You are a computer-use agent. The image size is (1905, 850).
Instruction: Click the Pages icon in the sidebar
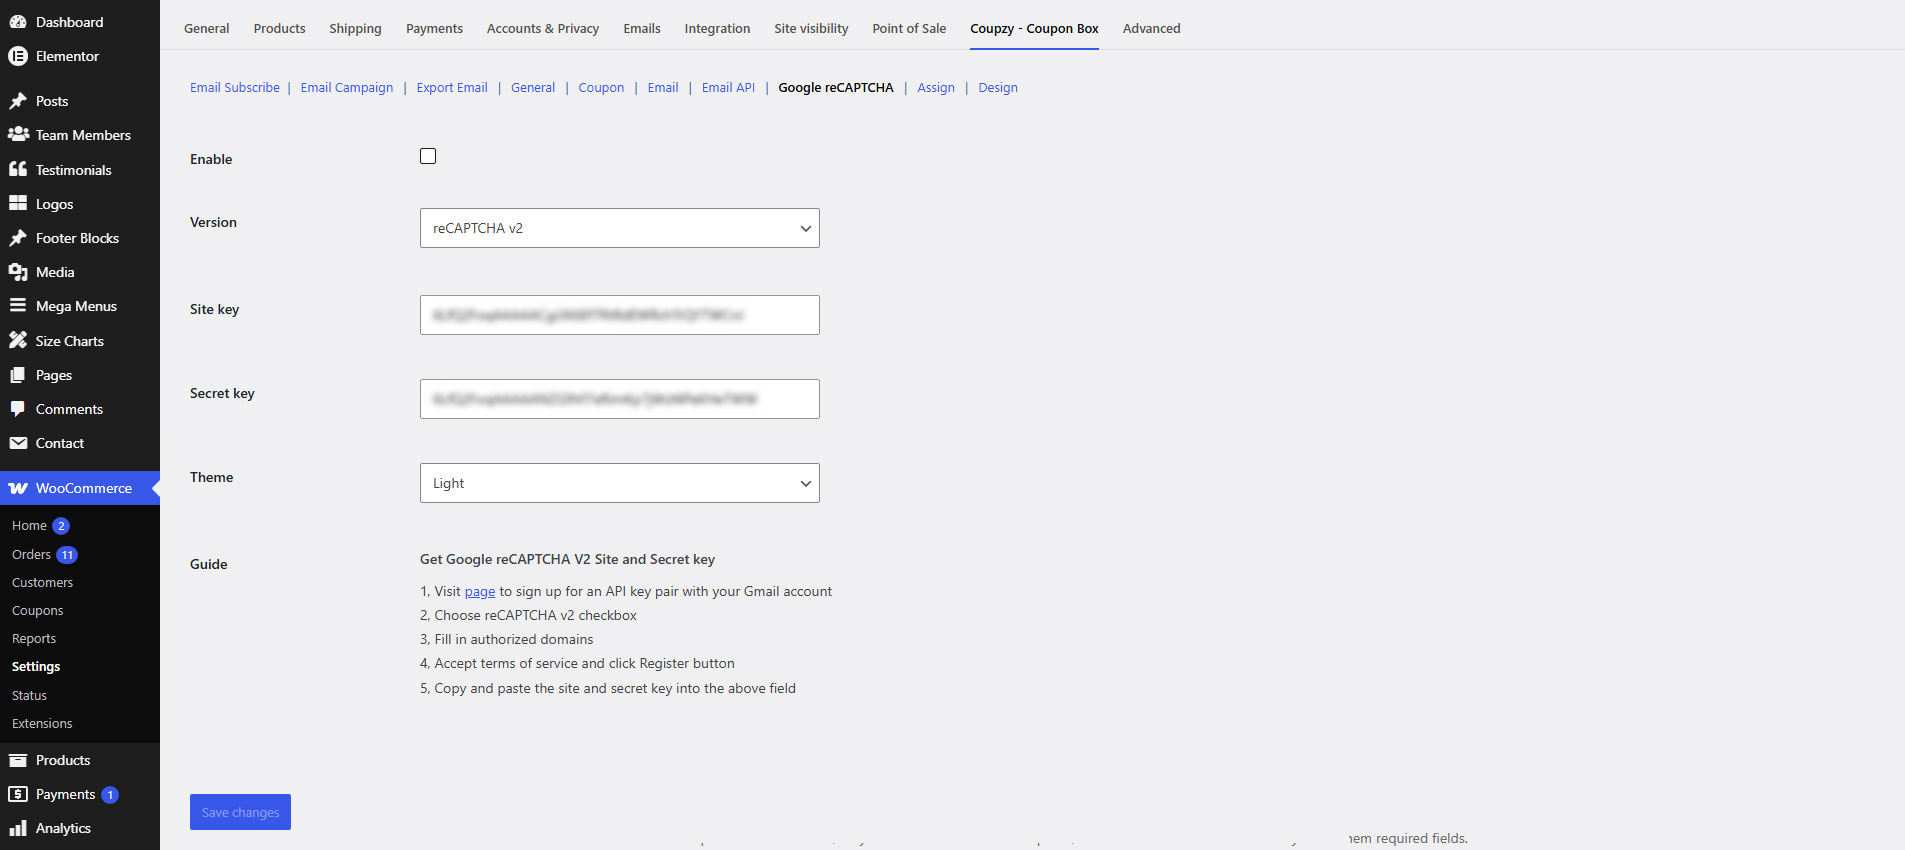[x=18, y=375]
